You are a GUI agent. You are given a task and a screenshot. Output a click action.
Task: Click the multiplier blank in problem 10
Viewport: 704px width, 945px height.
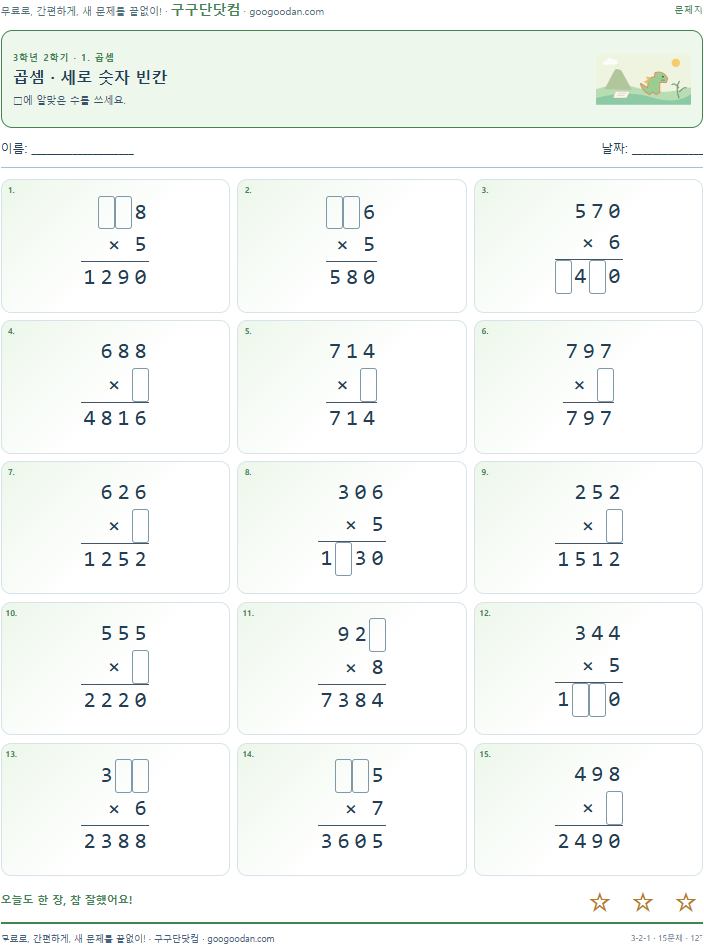coord(140,667)
